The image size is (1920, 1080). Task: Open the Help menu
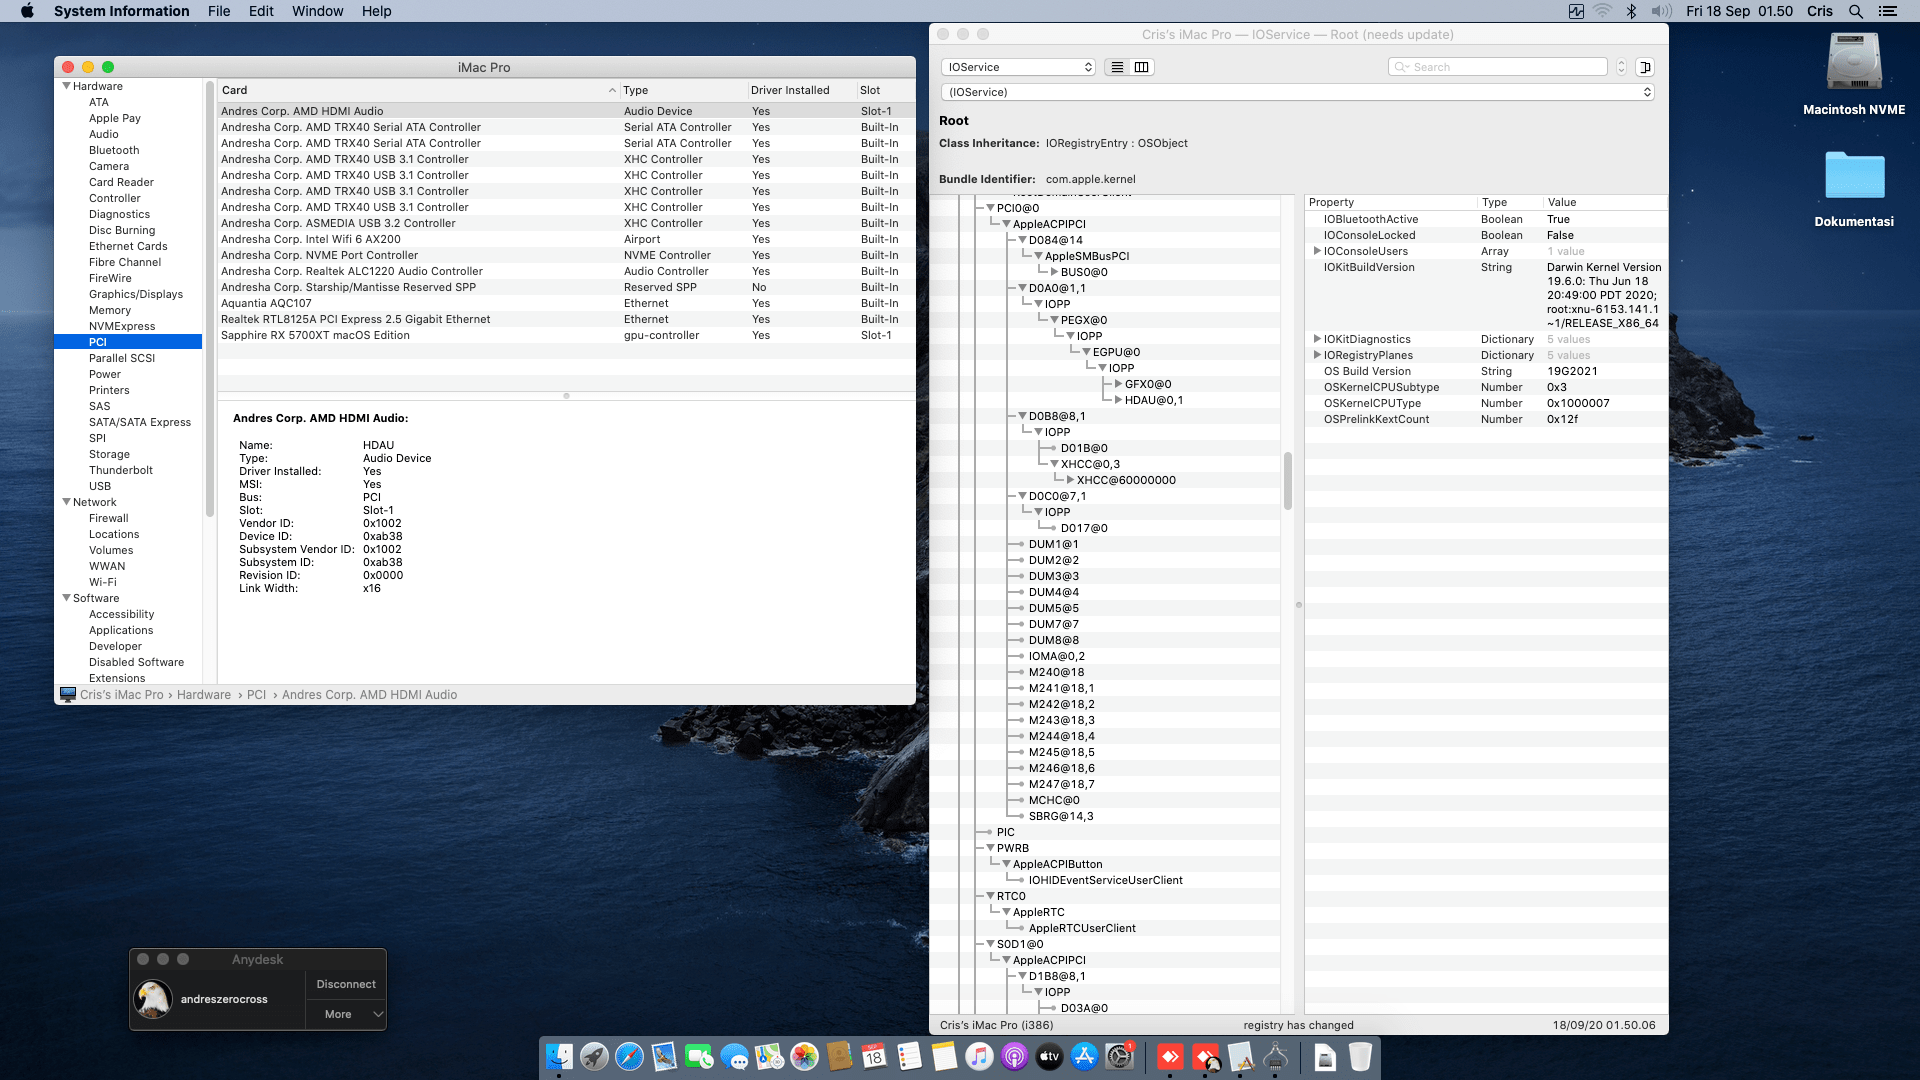click(376, 11)
